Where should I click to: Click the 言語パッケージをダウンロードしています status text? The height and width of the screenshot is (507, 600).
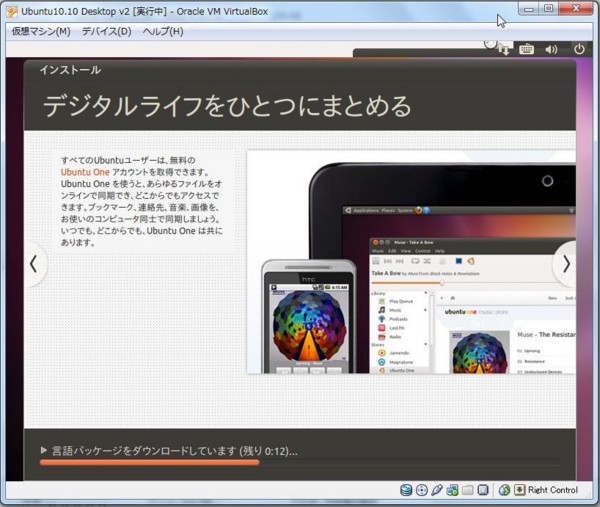click(x=174, y=451)
